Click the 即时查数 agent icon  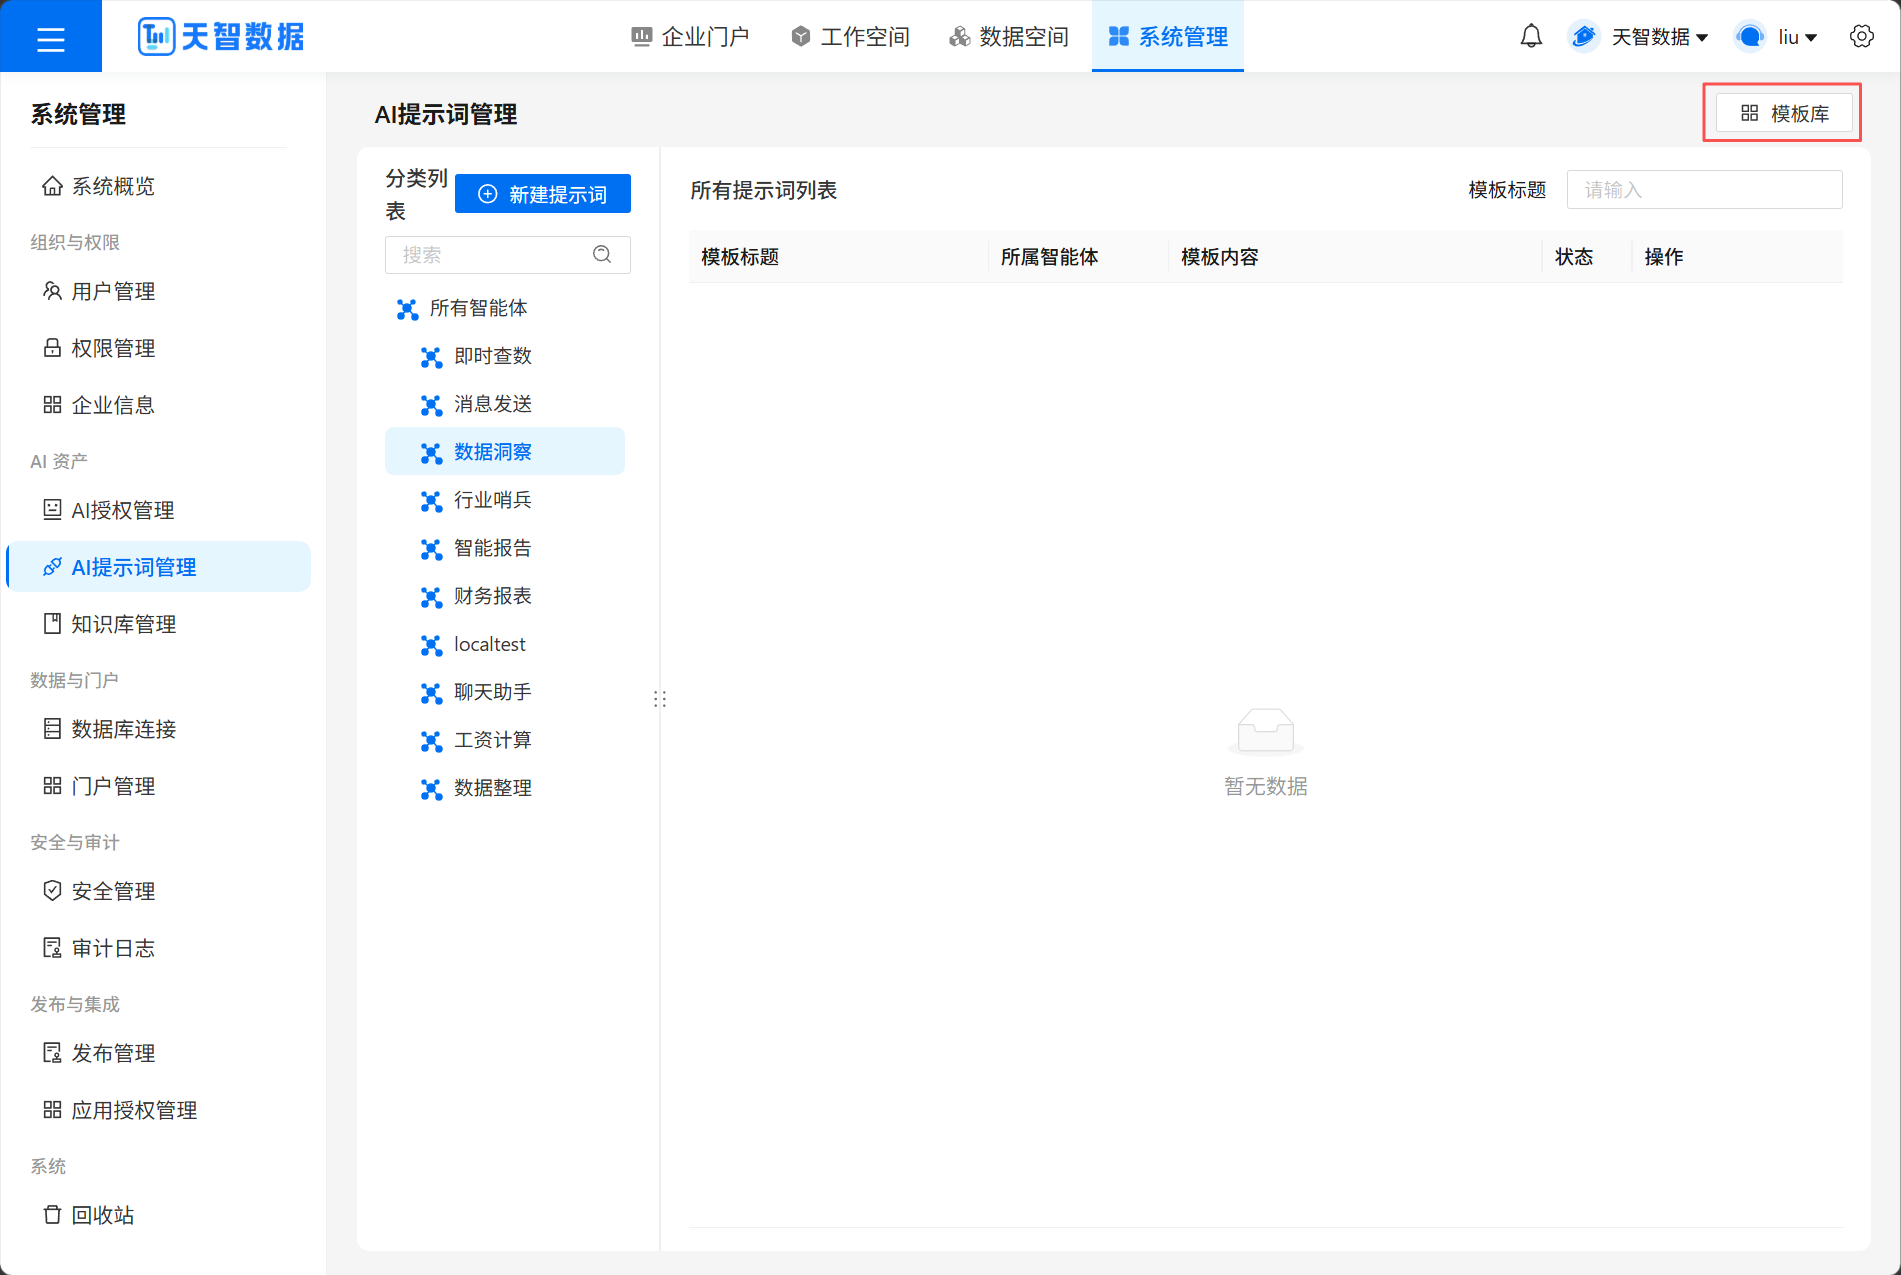coord(431,357)
